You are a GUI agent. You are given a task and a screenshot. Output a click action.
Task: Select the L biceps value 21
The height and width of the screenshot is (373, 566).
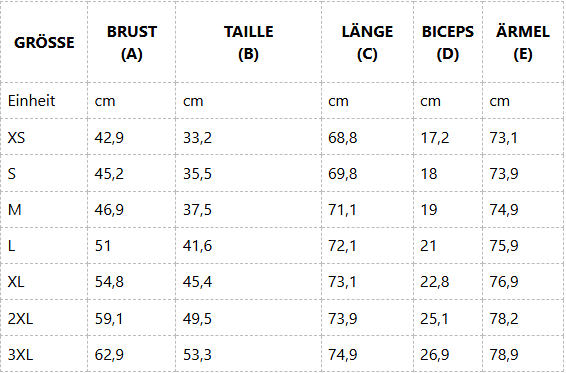(x=428, y=246)
